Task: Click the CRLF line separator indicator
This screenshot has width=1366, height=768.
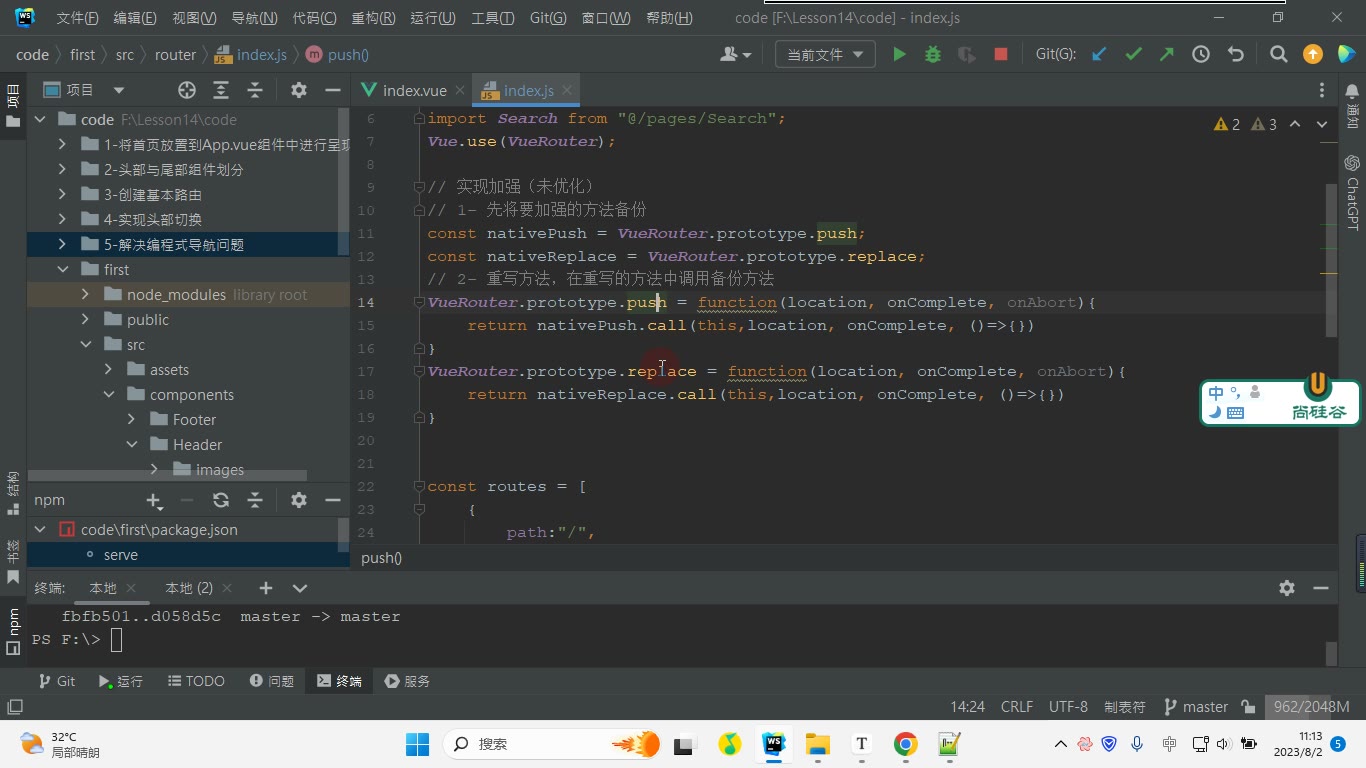Action: tap(1017, 706)
